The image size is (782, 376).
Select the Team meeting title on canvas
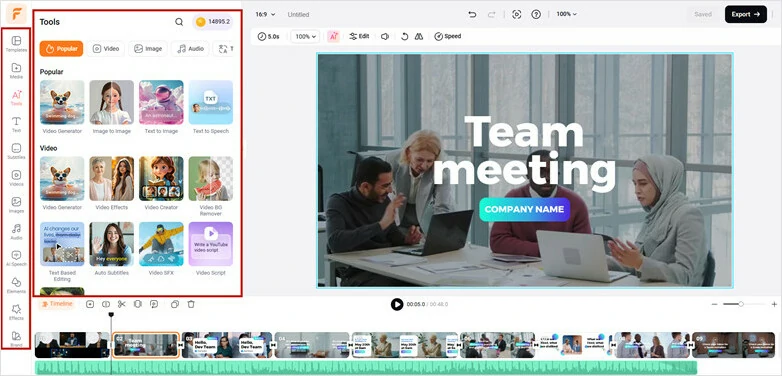coord(524,153)
